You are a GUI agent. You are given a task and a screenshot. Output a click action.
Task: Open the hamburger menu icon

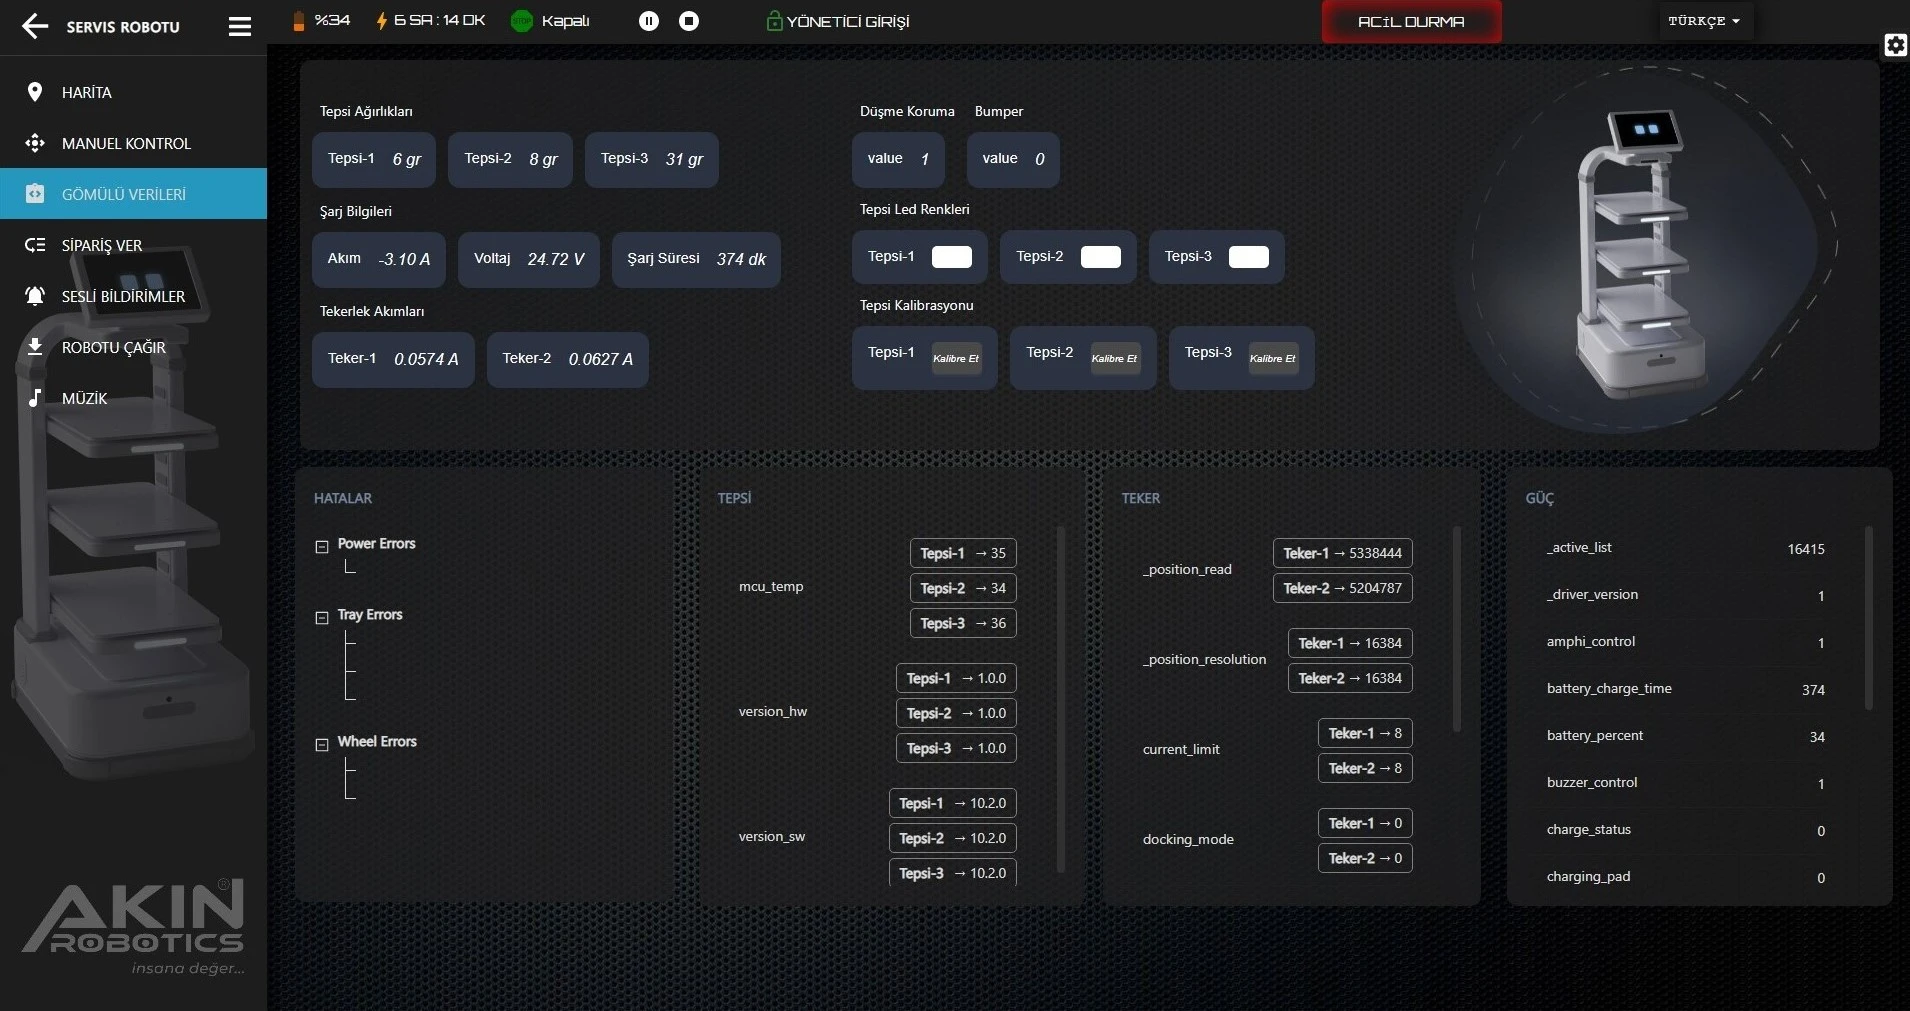[x=240, y=27]
